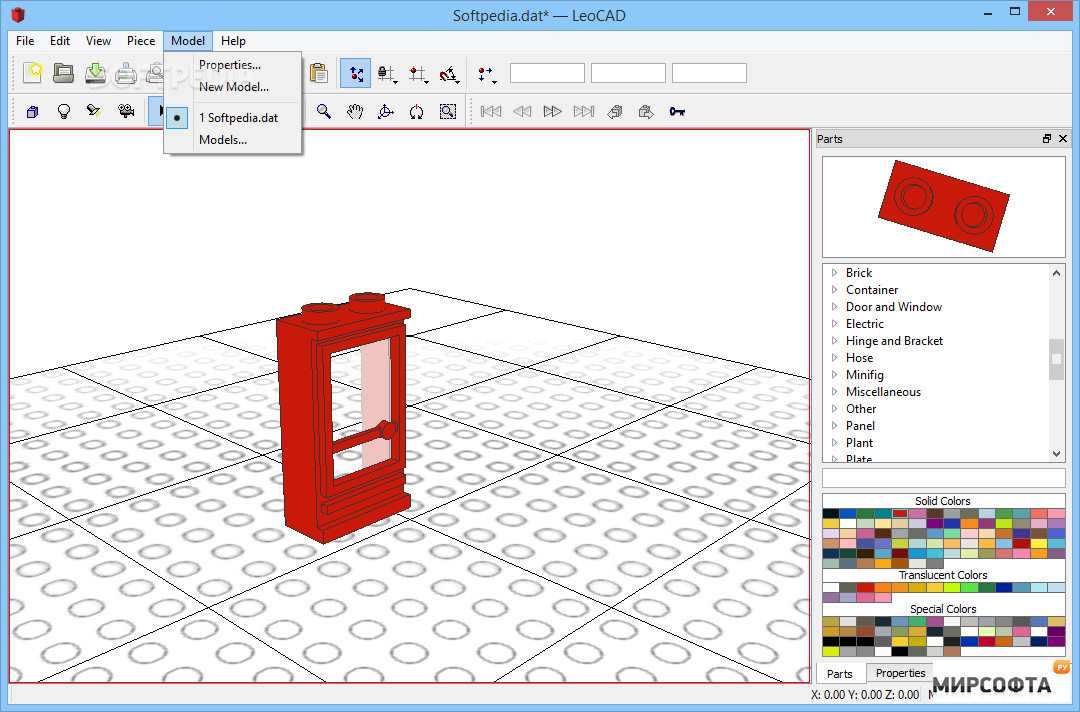
Task: Select the Zoom magnifier tool
Action: click(324, 111)
